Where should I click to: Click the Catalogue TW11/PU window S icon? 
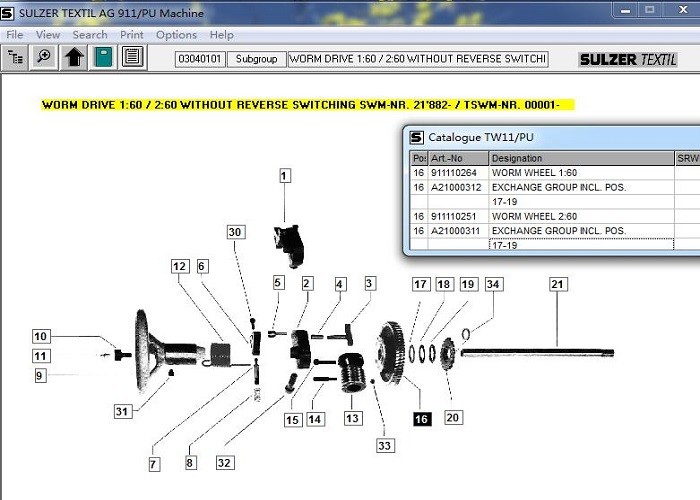(x=417, y=138)
